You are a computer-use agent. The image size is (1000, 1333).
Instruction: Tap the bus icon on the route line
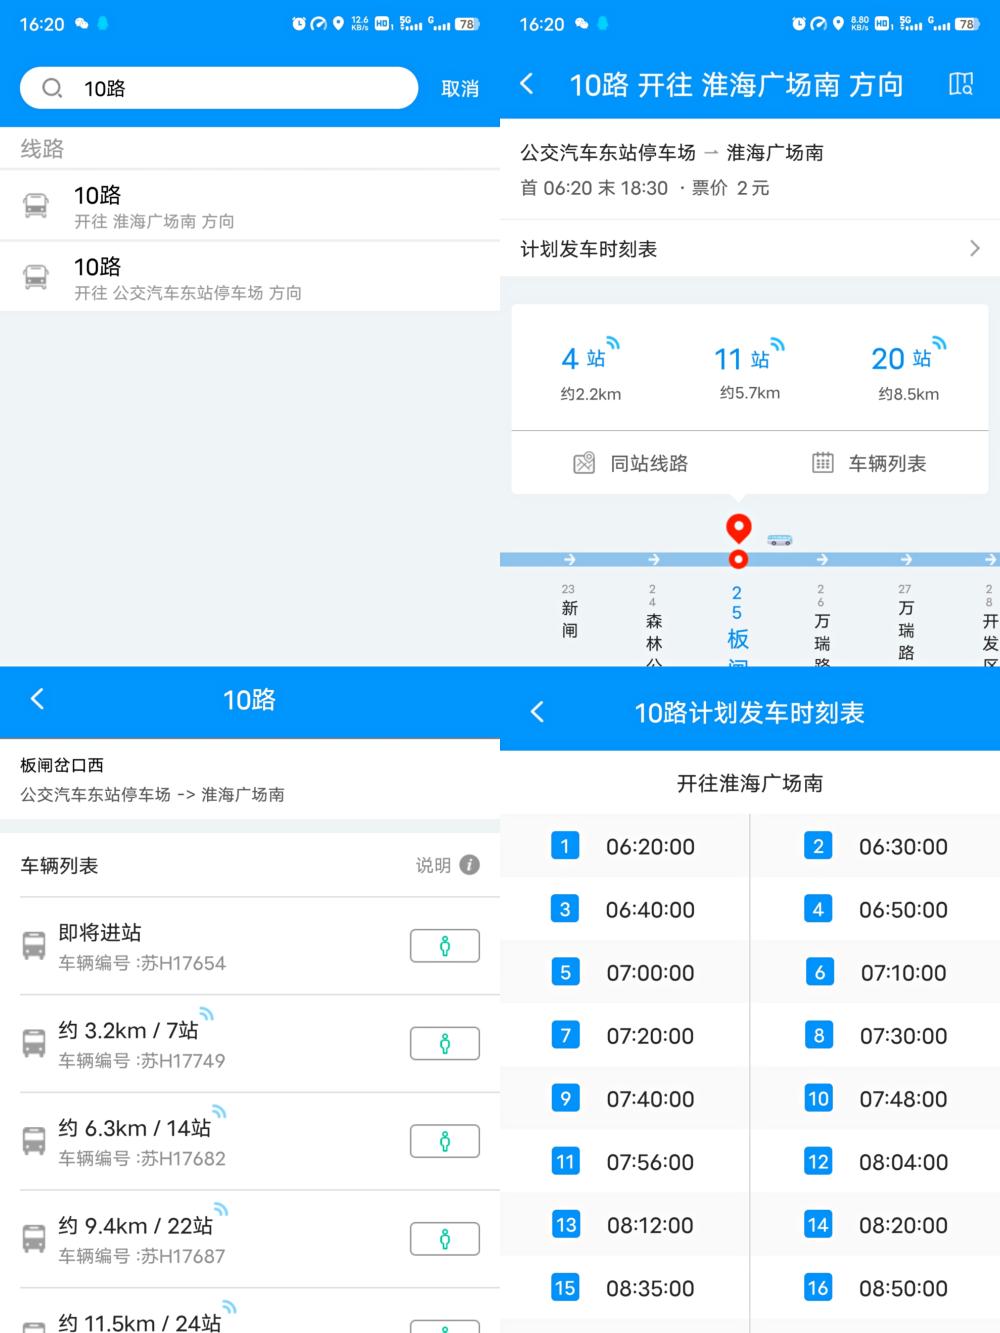[780, 540]
